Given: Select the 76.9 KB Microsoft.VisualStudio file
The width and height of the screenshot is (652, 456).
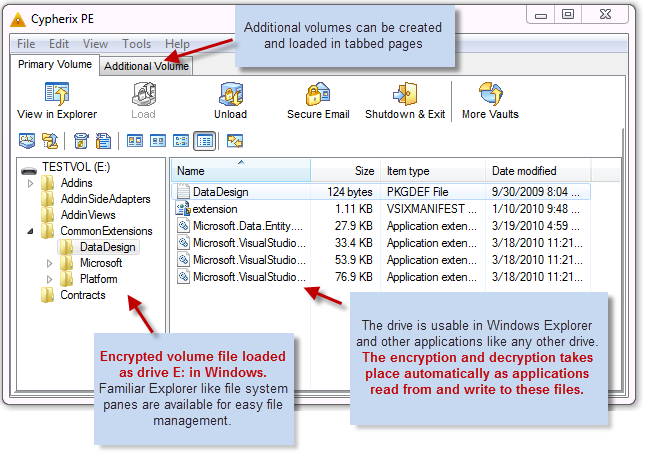Looking at the screenshot, I should (x=381, y=277).
